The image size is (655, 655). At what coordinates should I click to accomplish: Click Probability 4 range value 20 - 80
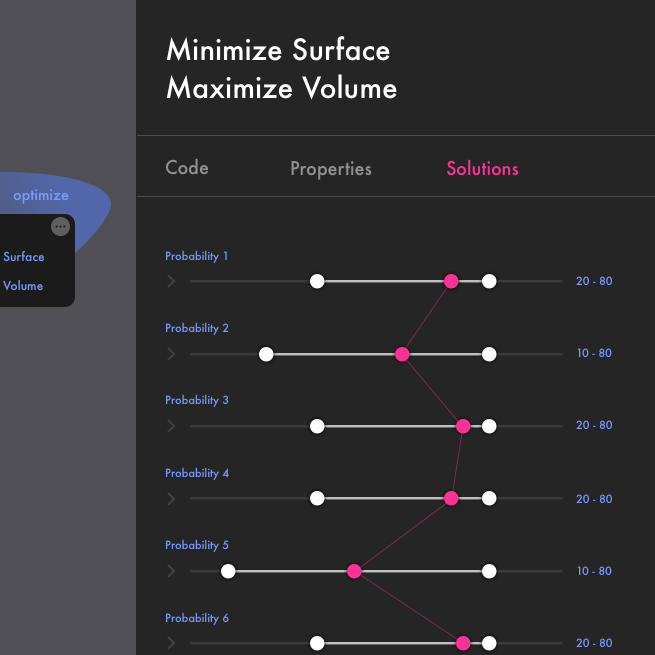click(594, 499)
